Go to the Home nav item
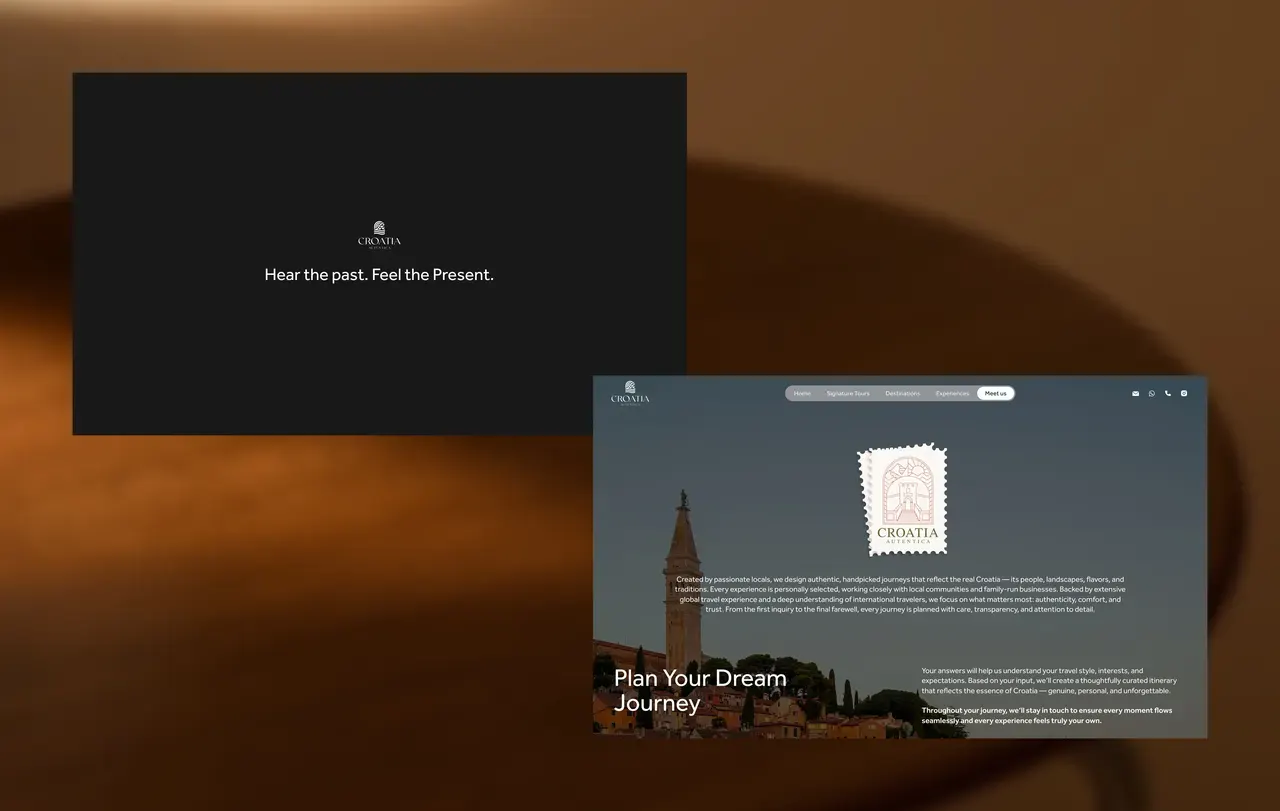The image size is (1280, 811). [802, 394]
